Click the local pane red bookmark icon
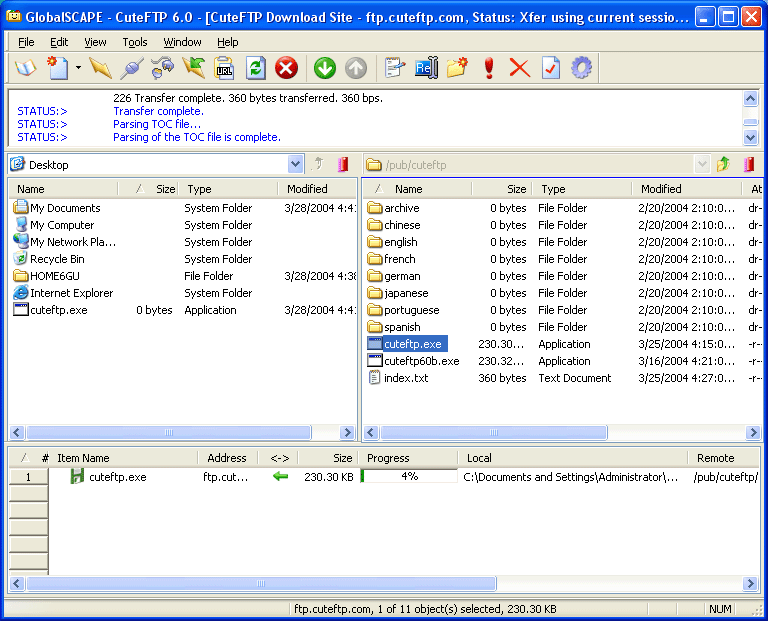The width and height of the screenshot is (768, 621). [x=343, y=164]
